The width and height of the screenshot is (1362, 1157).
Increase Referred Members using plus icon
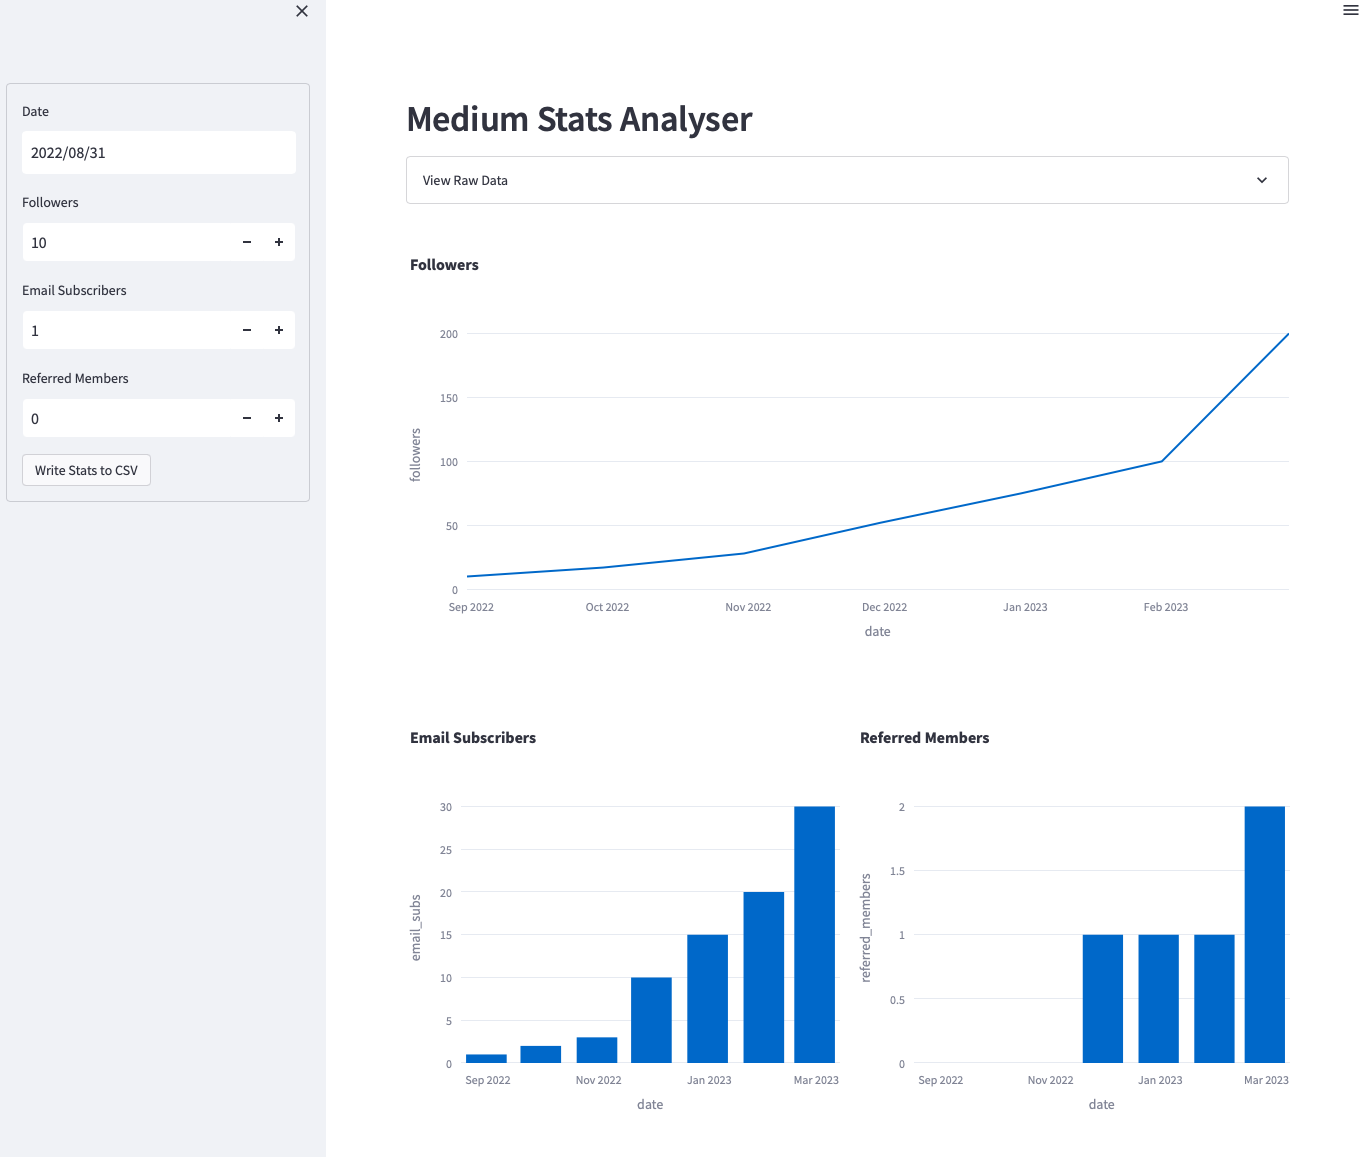pyautogui.click(x=279, y=418)
